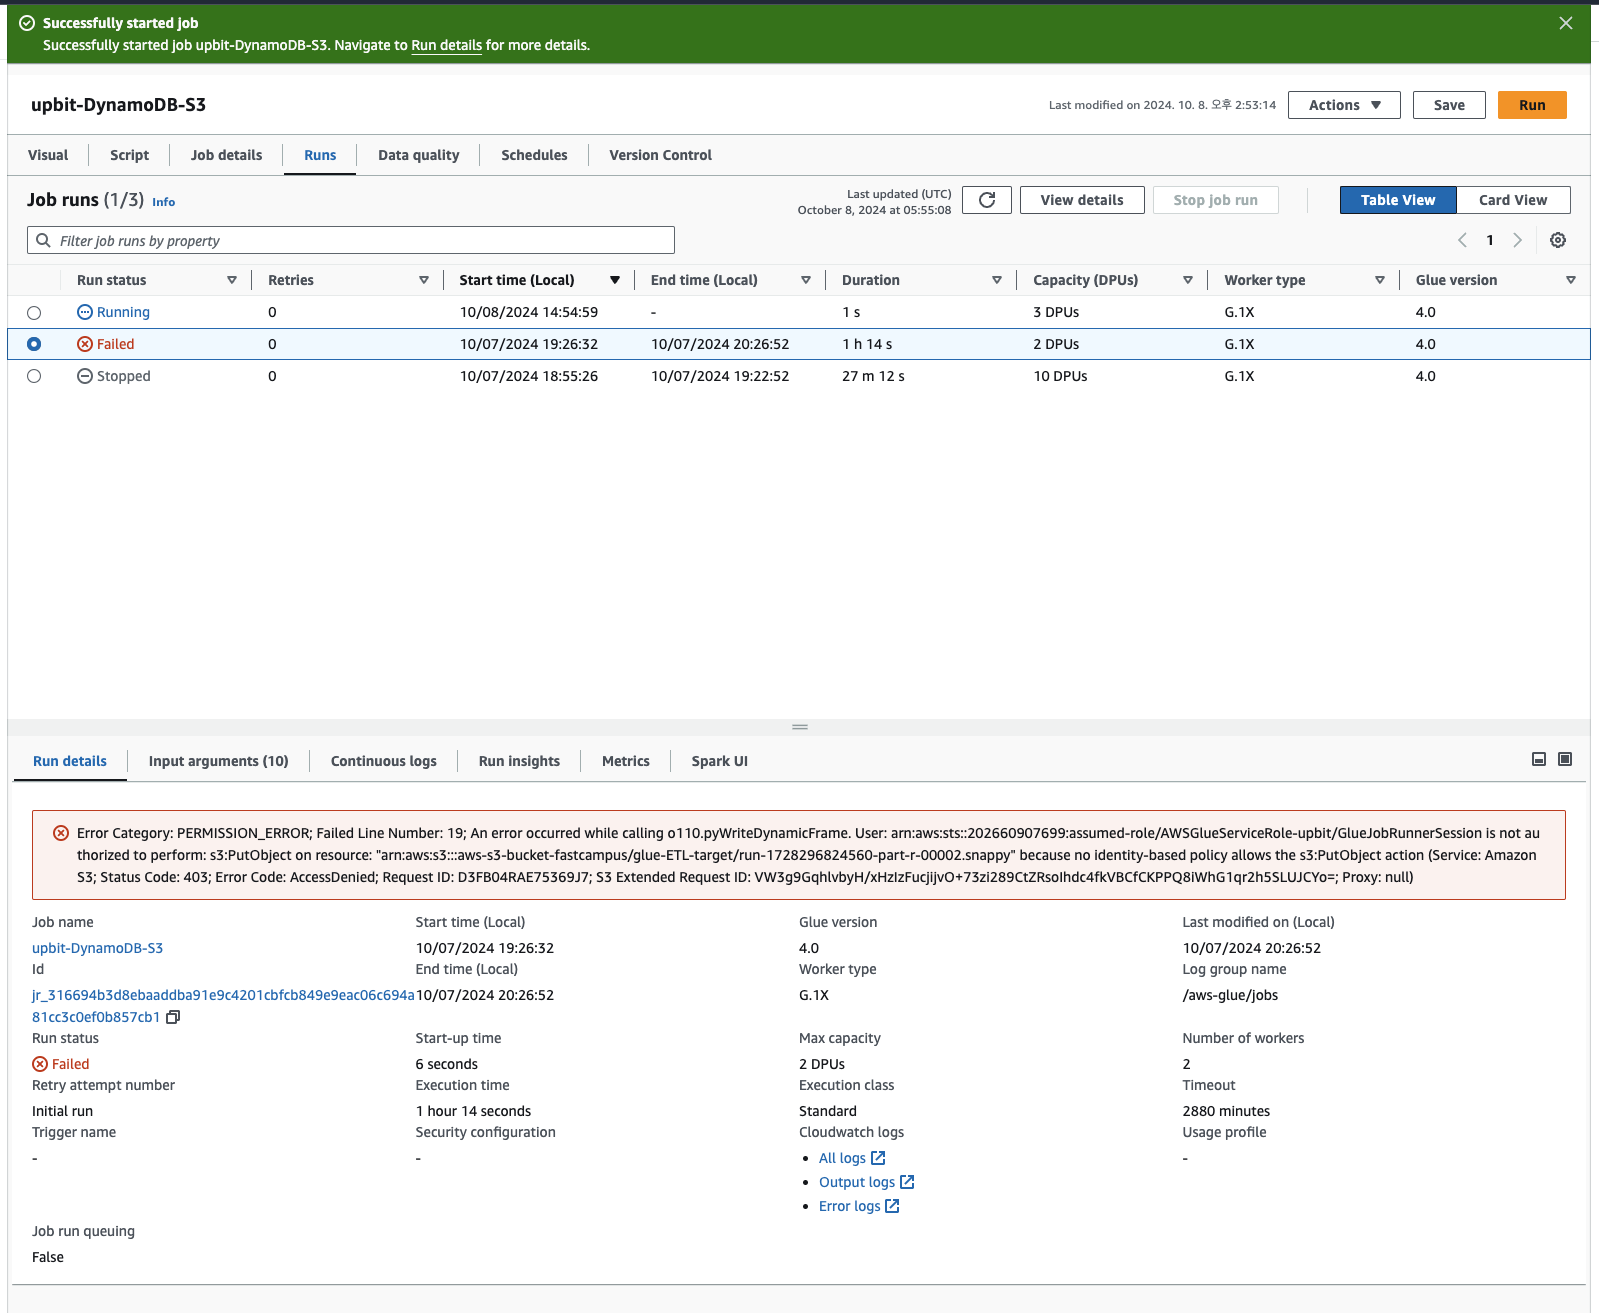Open the Script tab

(129, 155)
